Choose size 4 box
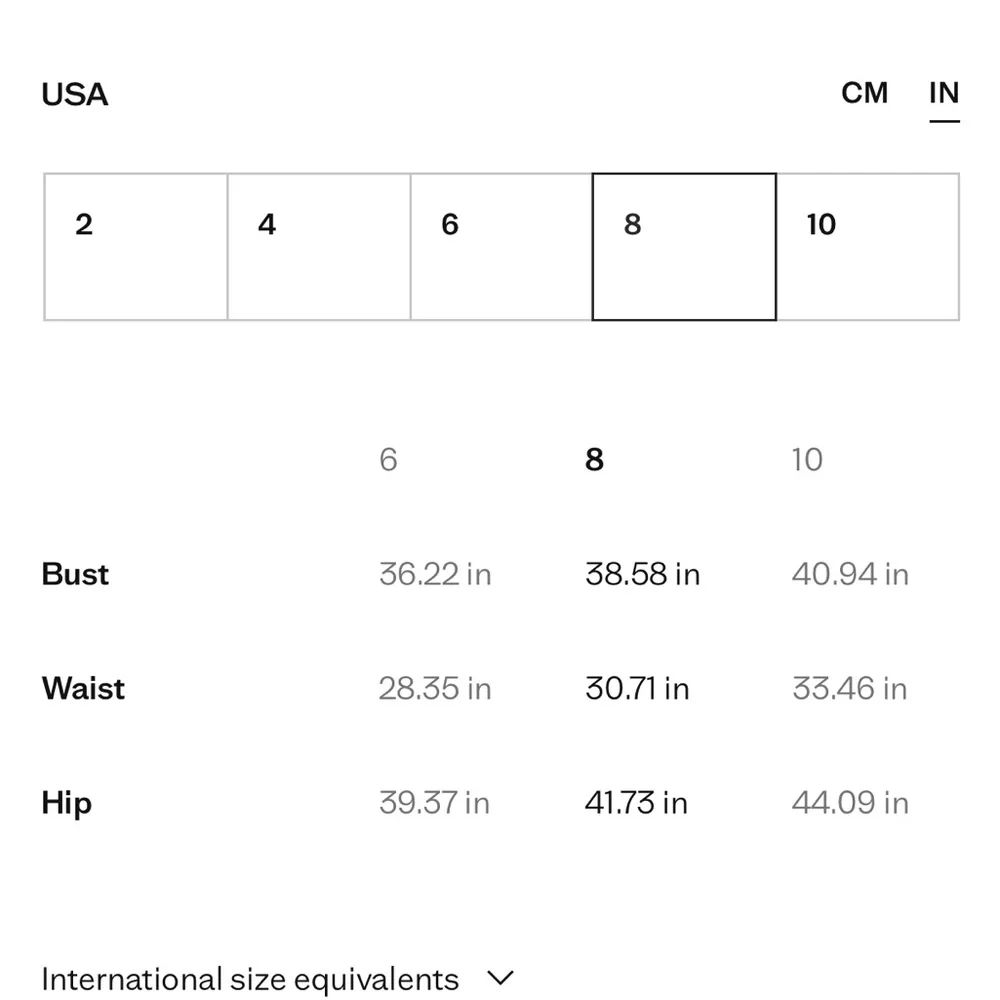 click(319, 247)
